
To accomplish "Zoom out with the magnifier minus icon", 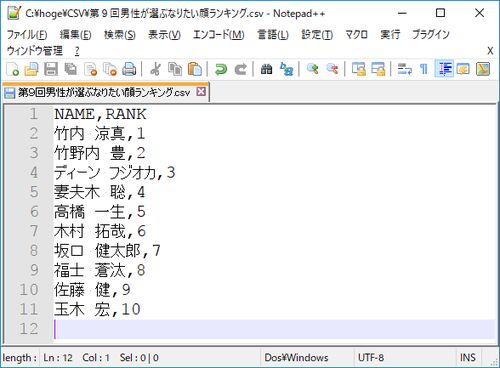I will pyautogui.click(x=332, y=69).
